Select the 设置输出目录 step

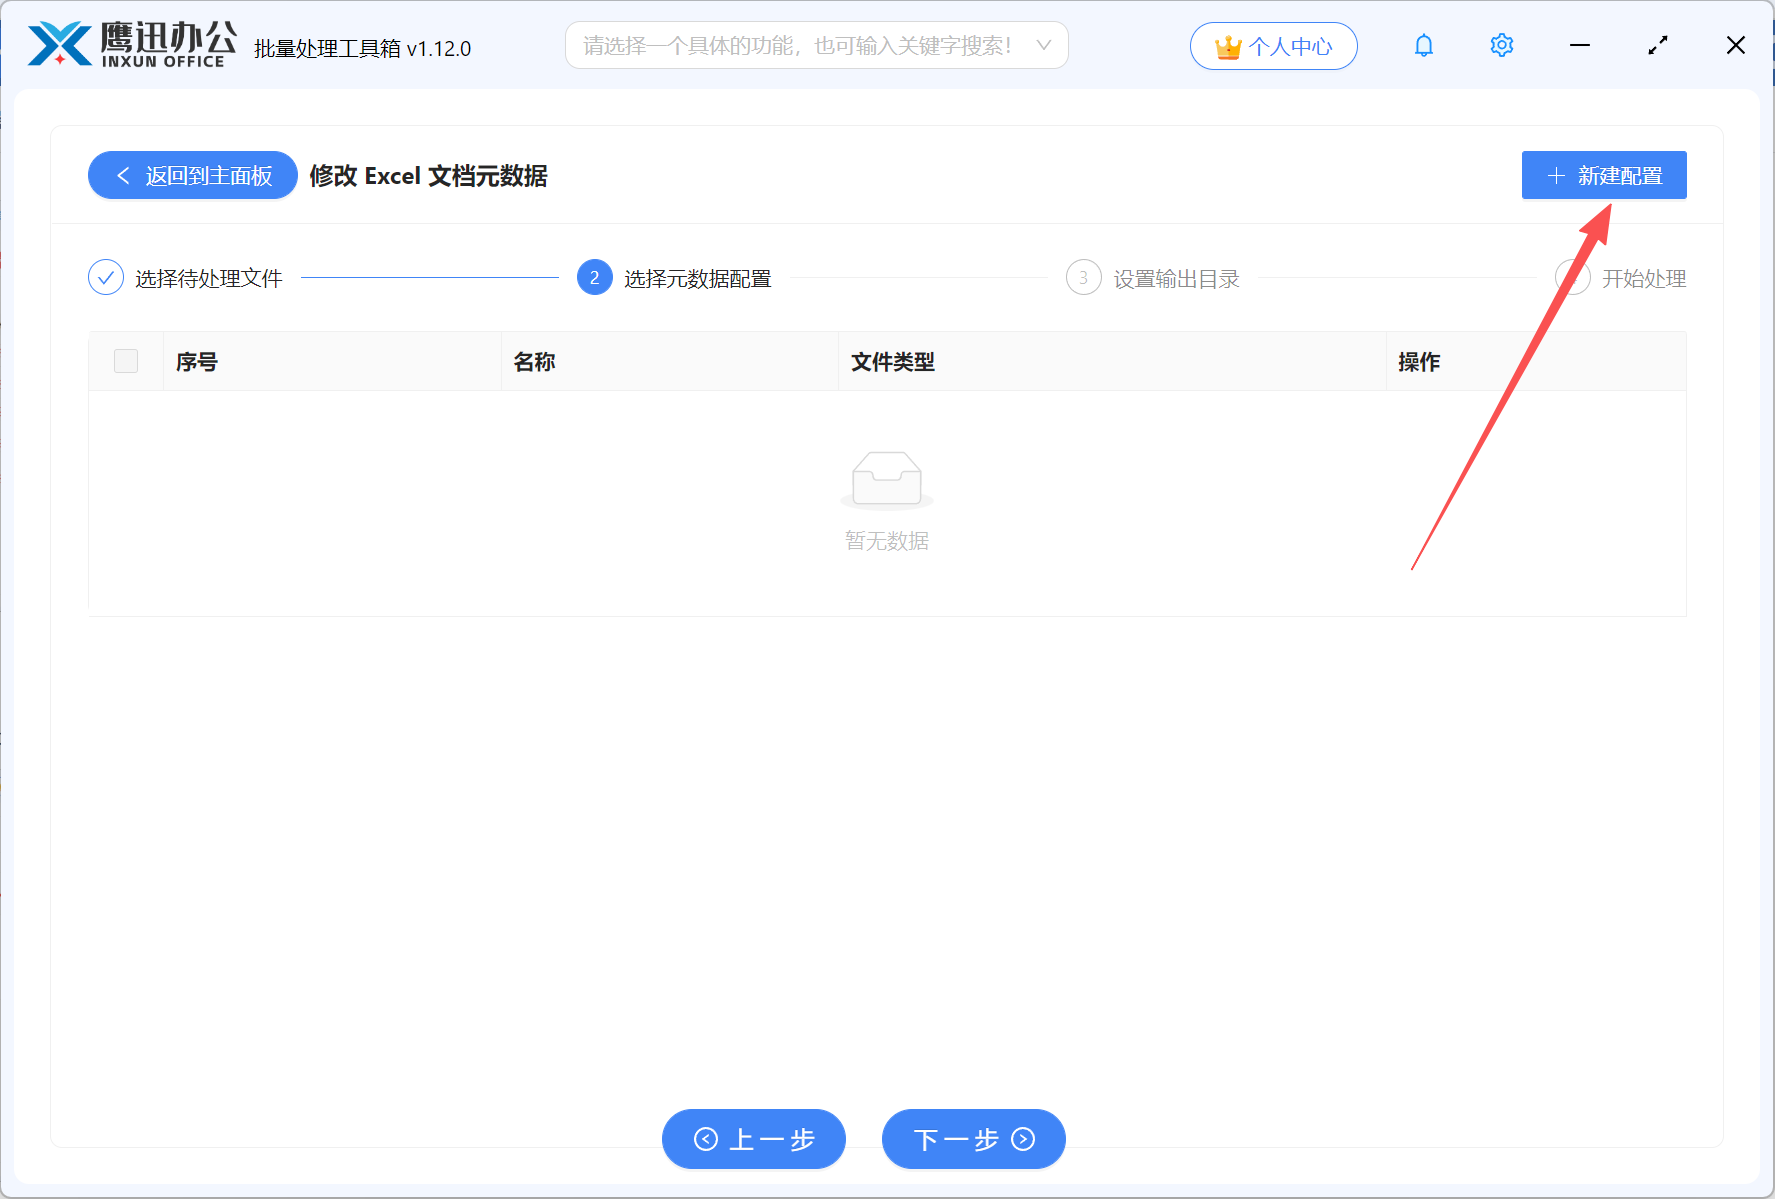tap(1176, 279)
